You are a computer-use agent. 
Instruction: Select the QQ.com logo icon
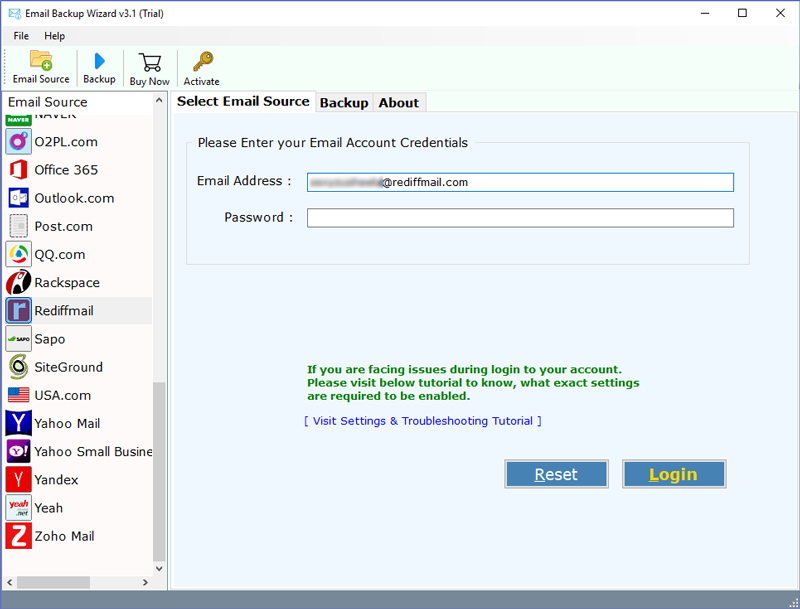tap(18, 254)
